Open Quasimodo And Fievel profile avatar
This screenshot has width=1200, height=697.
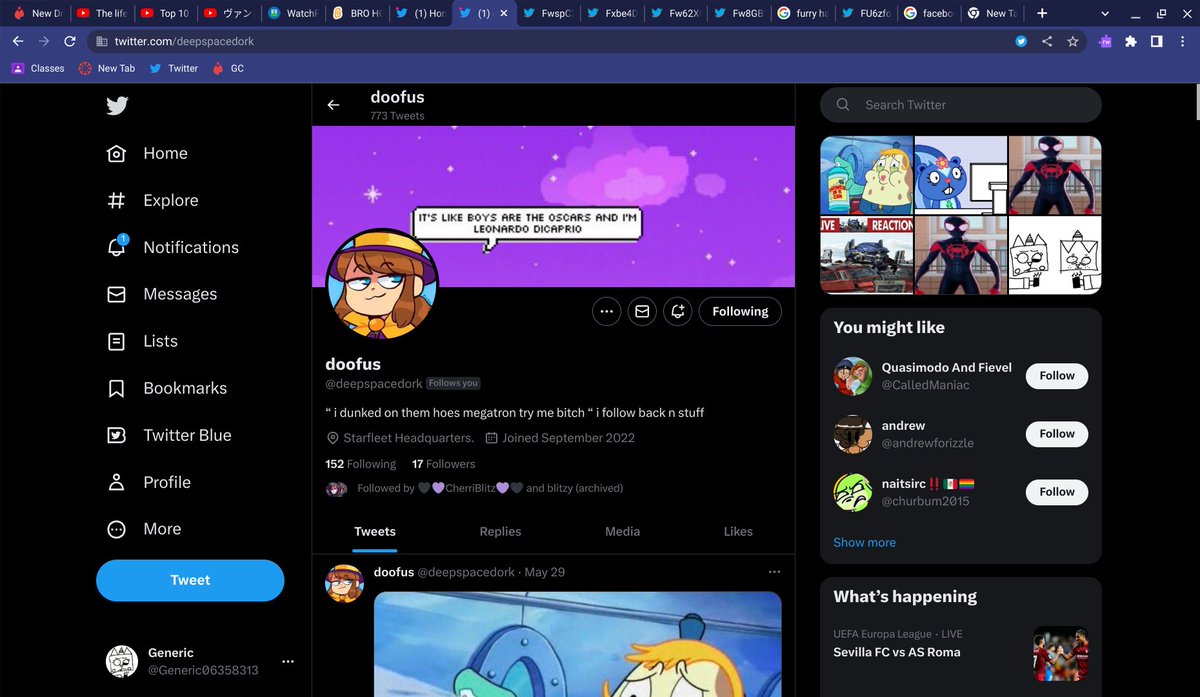pos(853,376)
